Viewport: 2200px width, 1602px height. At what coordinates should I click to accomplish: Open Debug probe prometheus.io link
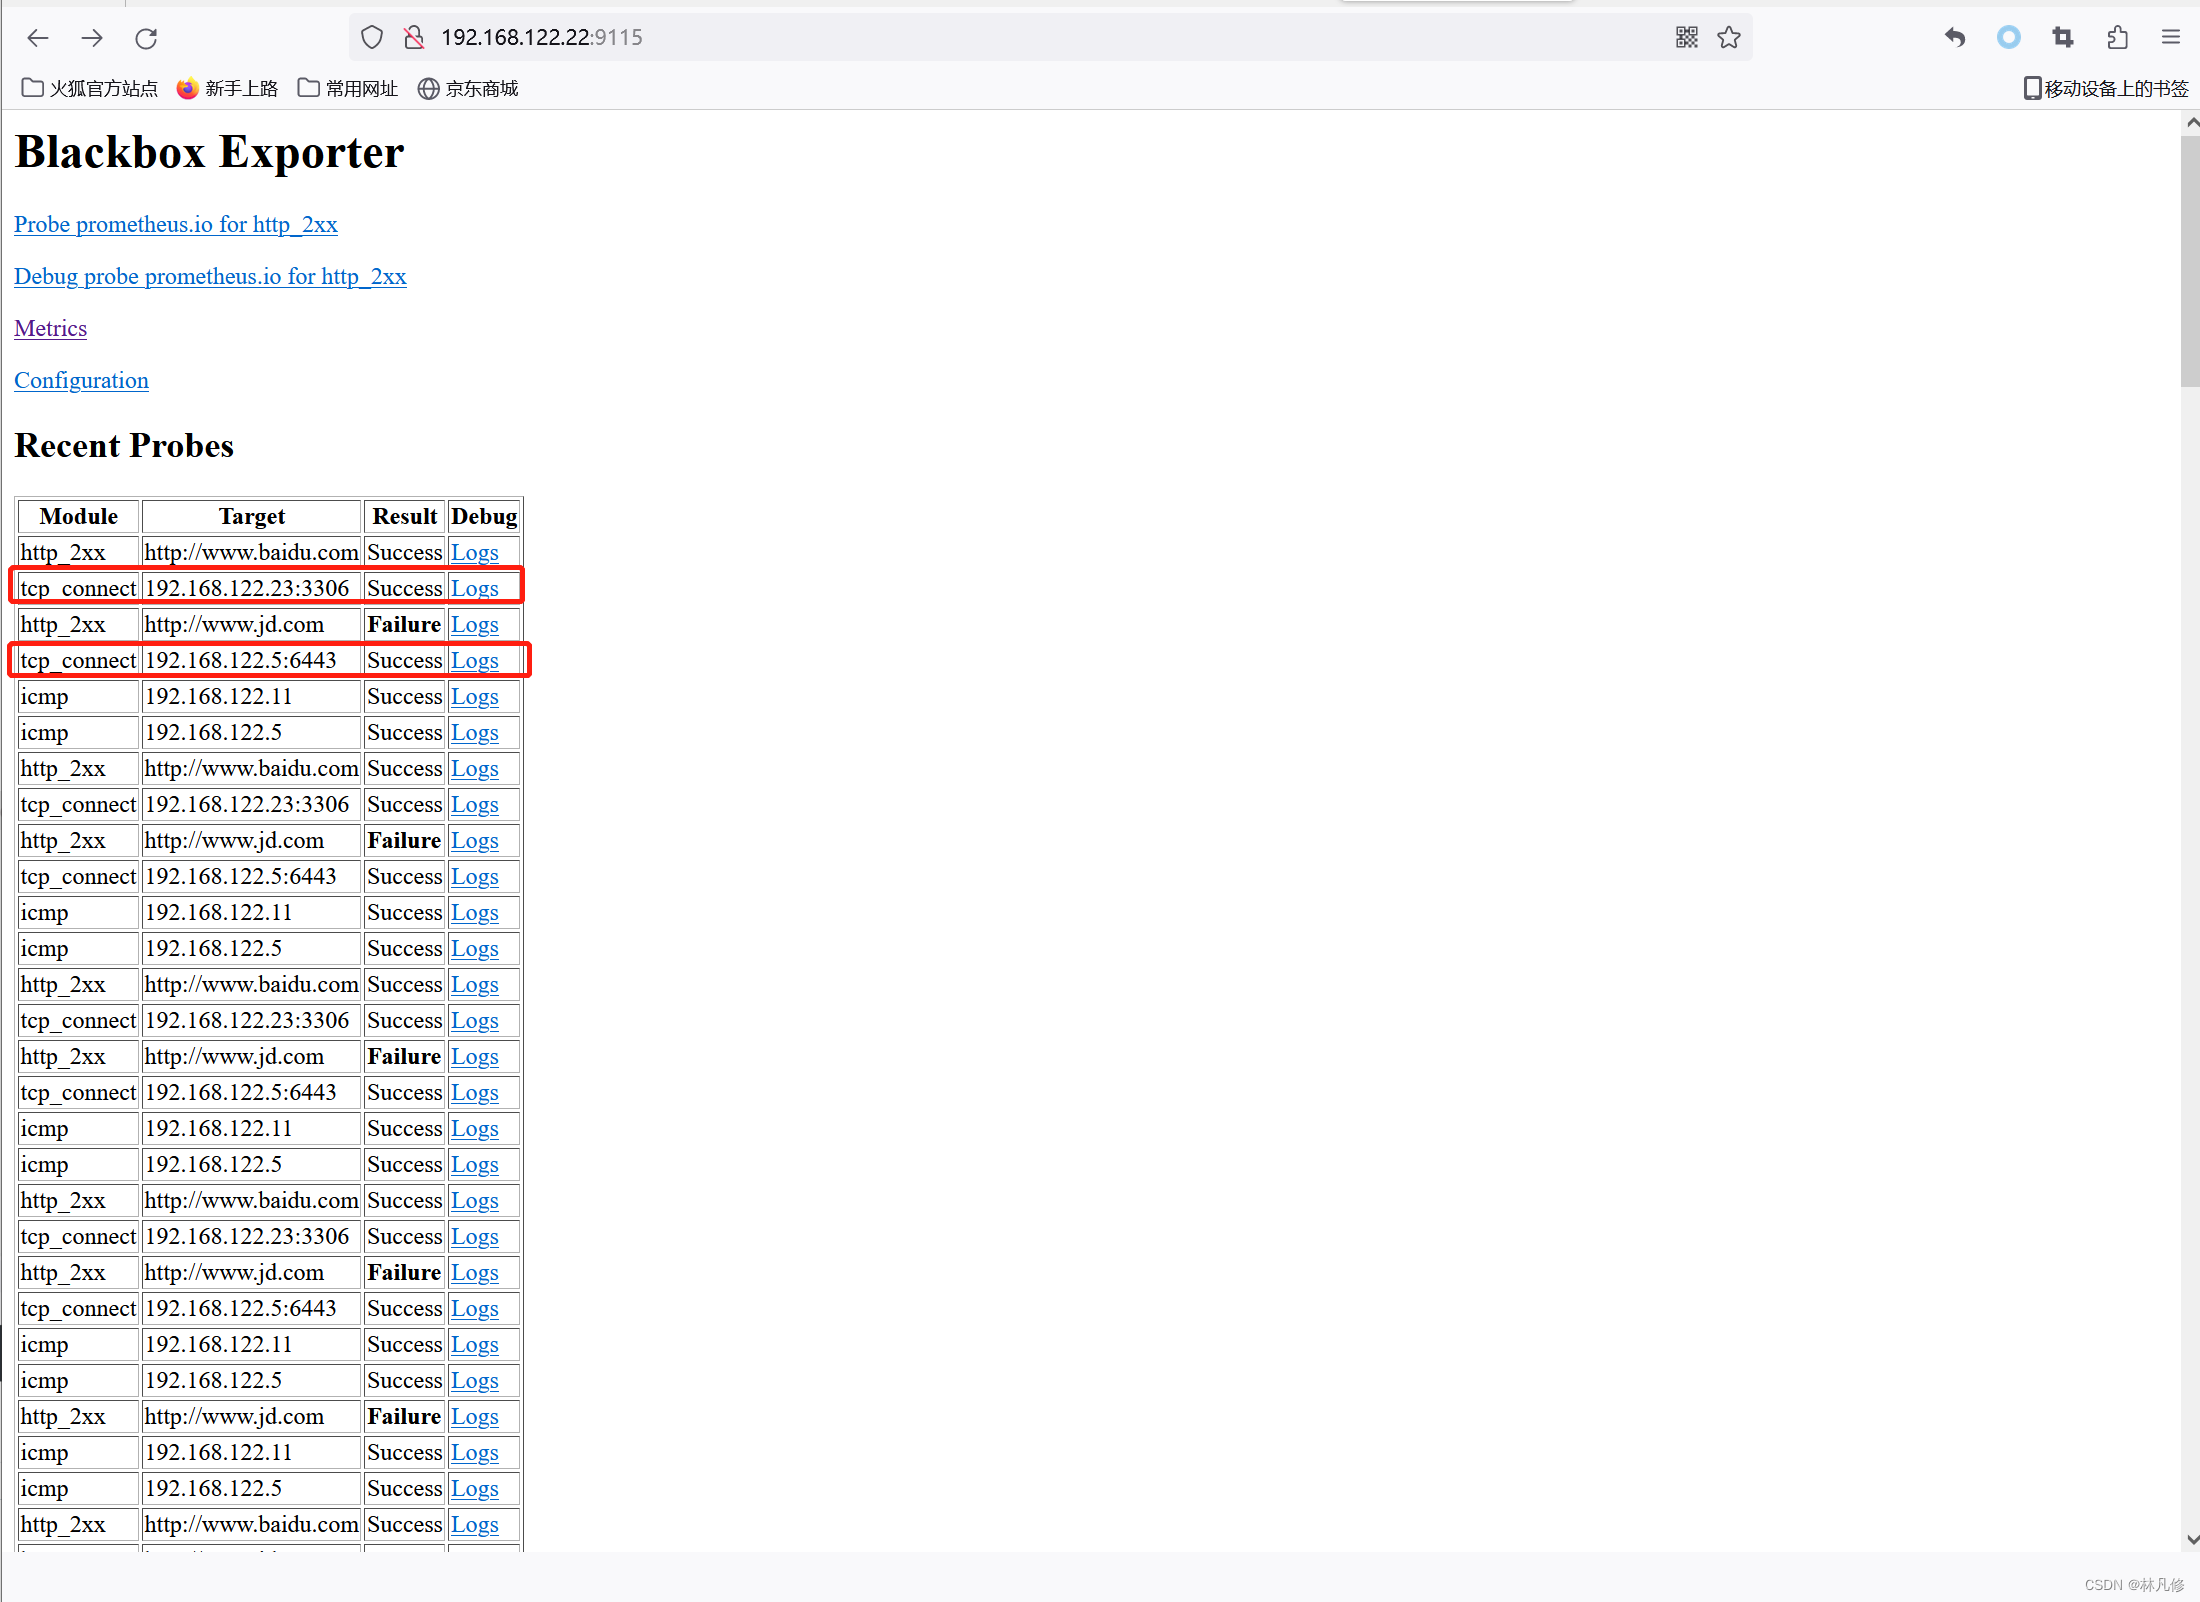tap(210, 277)
